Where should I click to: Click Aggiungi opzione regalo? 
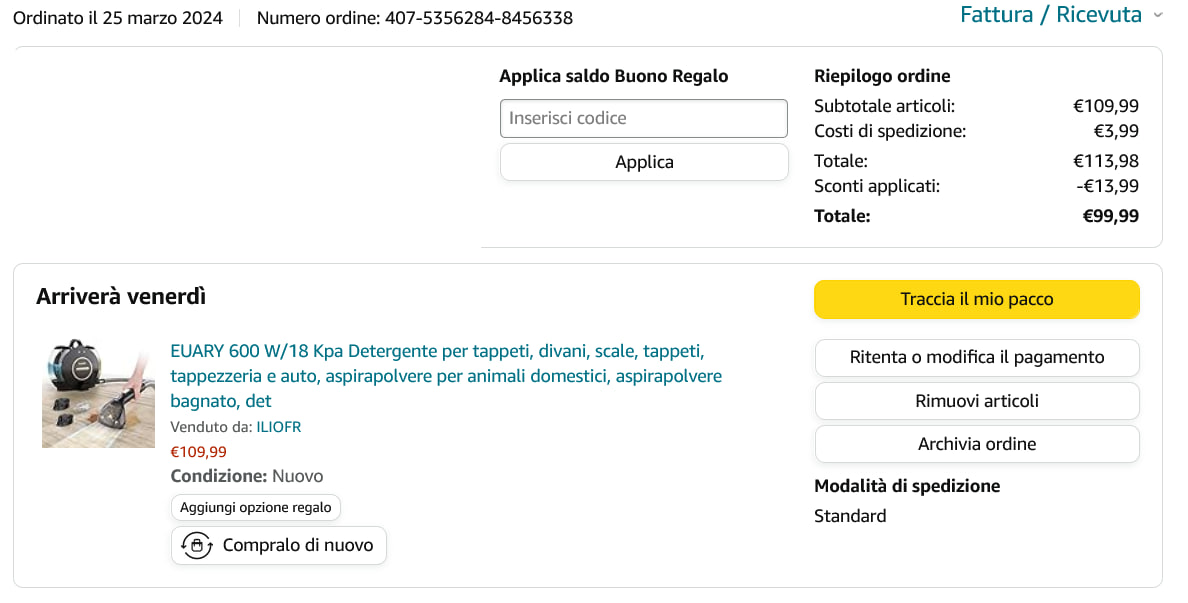[256, 507]
